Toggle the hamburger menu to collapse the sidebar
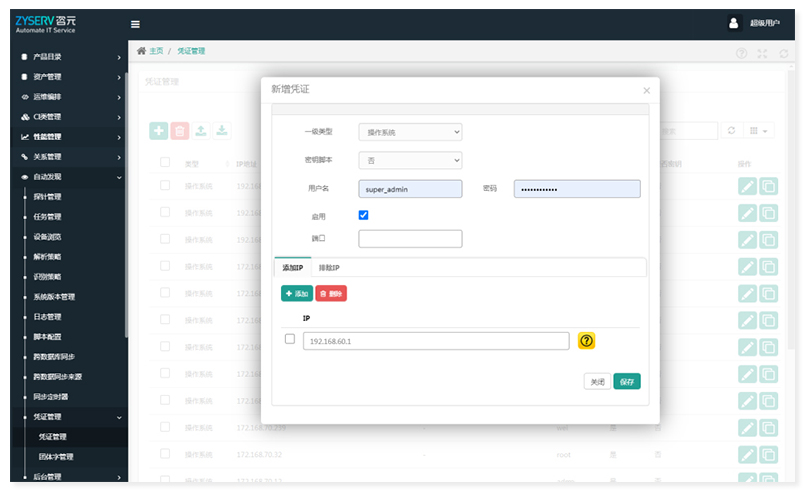Screen dimensions: 808x495 click(135, 24)
